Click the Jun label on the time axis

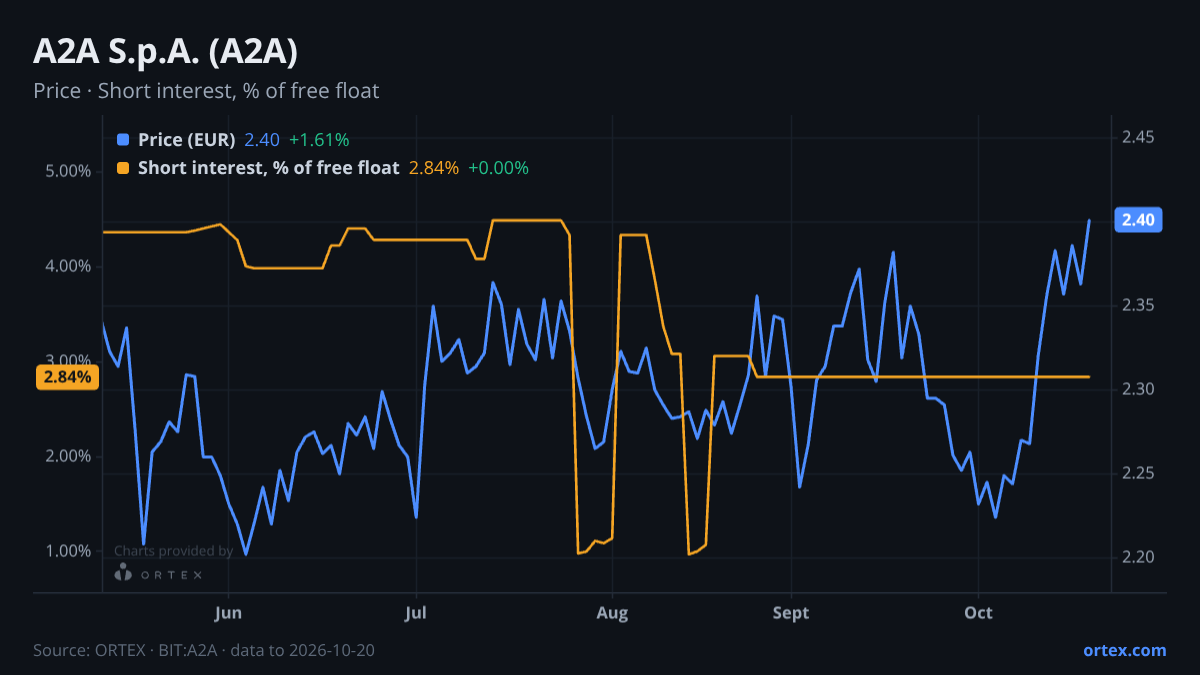[229, 612]
